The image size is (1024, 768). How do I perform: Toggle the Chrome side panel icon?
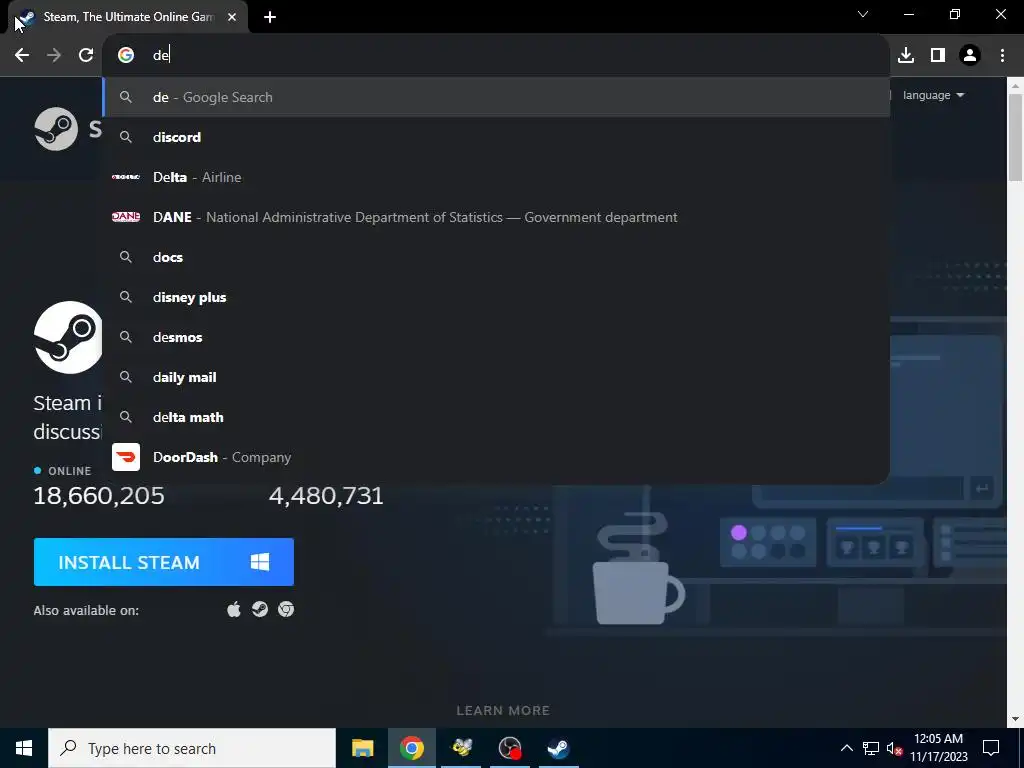click(x=938, y=56)
